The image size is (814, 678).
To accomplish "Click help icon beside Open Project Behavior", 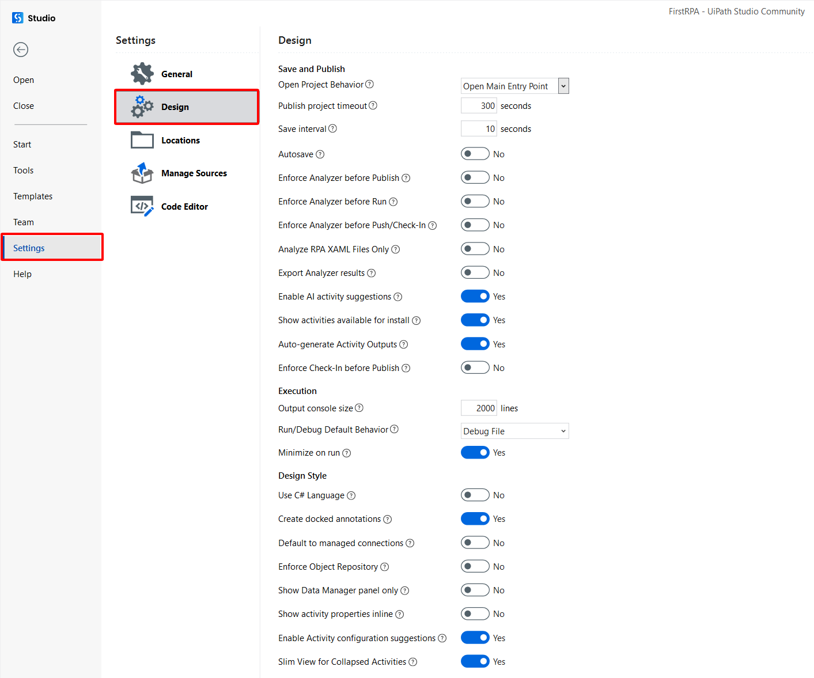I will click(370, 84).
